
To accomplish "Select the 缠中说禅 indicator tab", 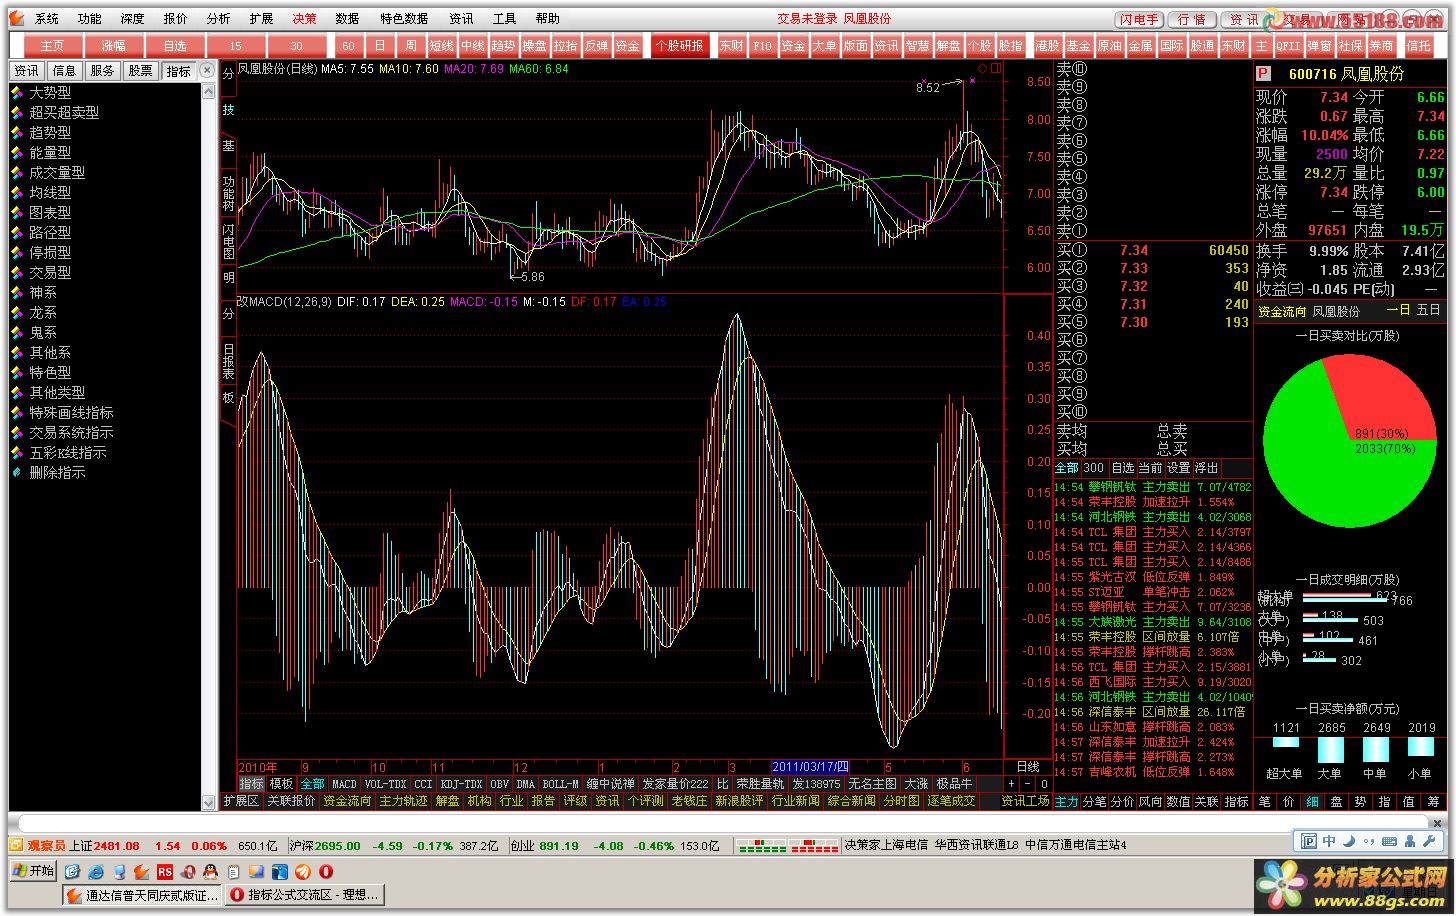I will pyautogui.click(x=610, y=784).
